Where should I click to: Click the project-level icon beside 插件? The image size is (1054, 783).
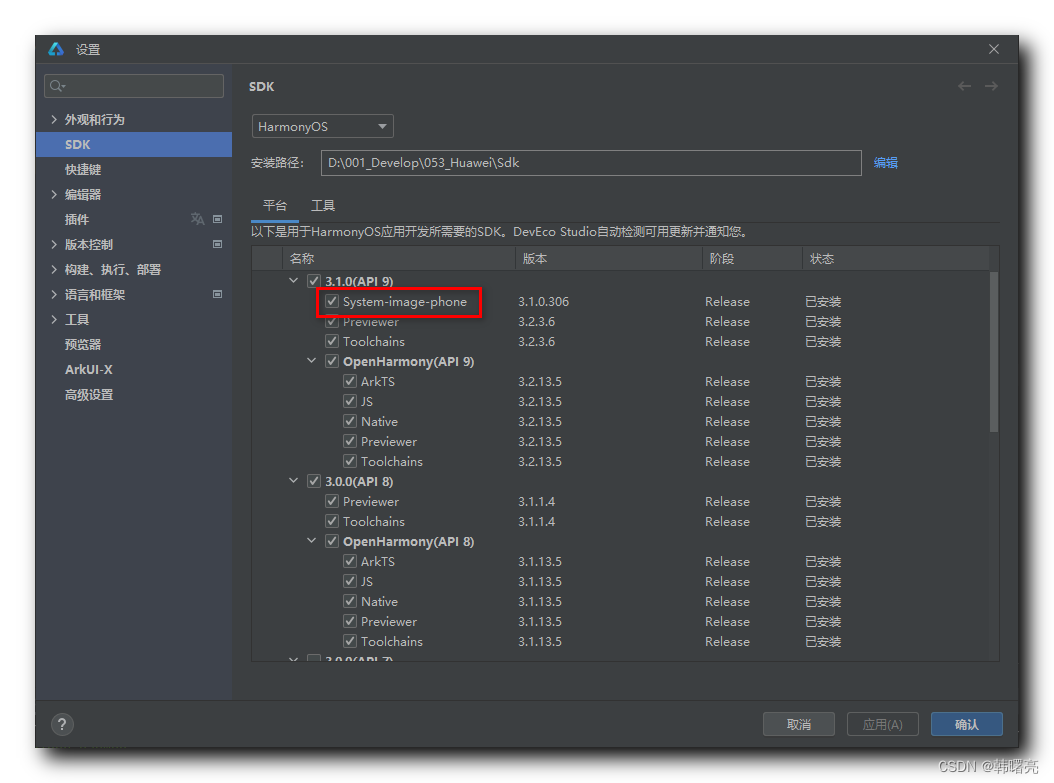pos(217,219)
